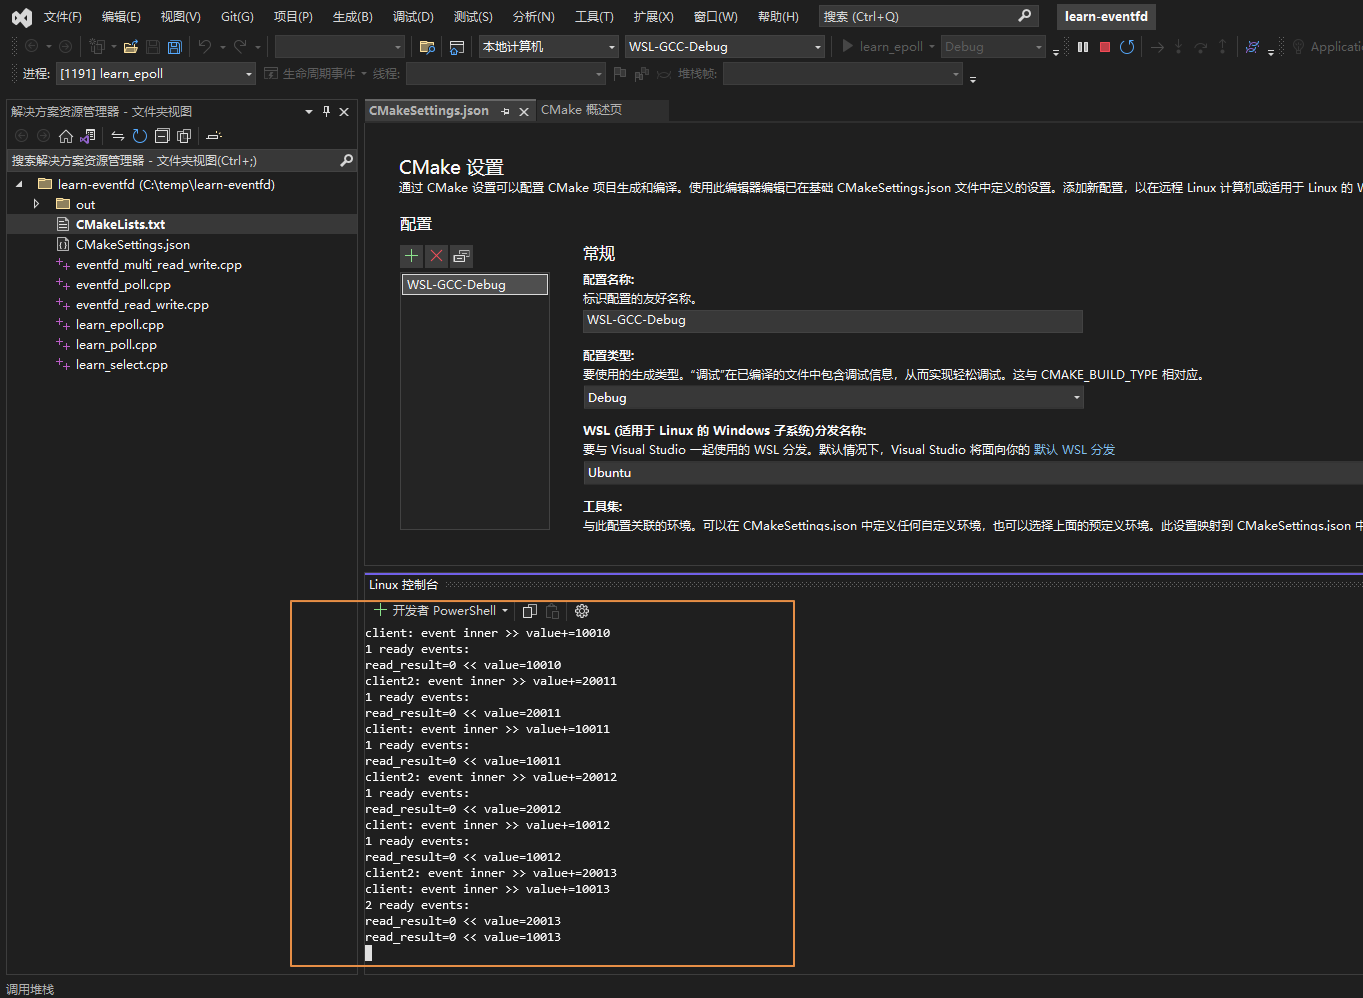Expand the out folder in Solution Explorer
This screenshot has height=998, width=1363.
tap(36, 204)
